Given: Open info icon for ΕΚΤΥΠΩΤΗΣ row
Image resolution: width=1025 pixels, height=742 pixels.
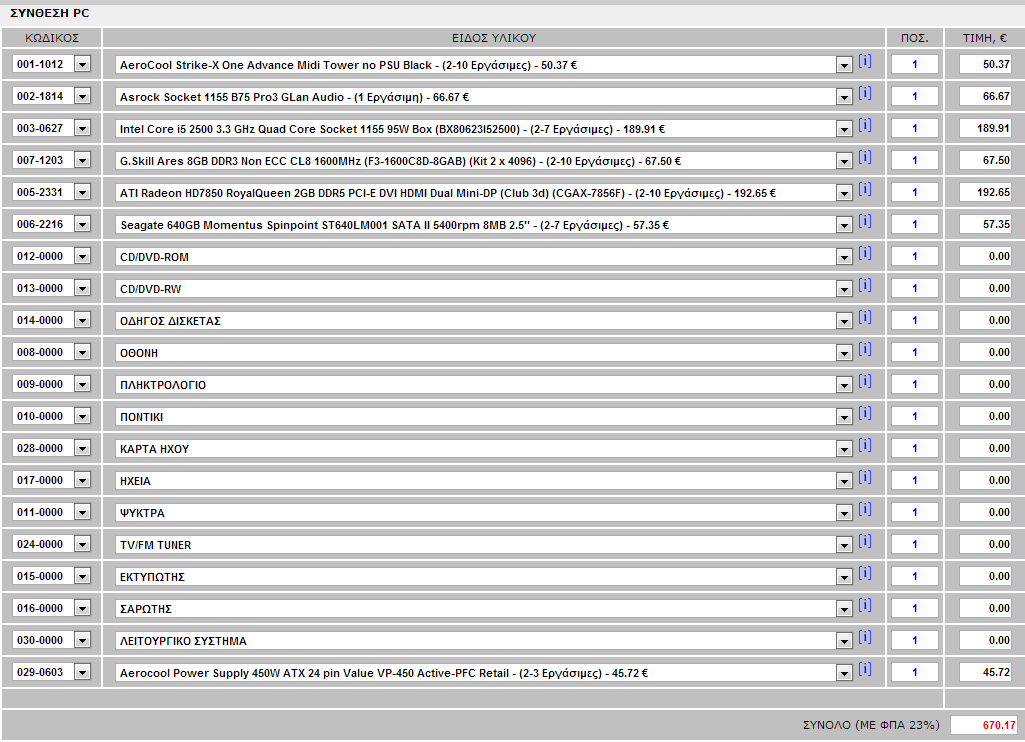Looking at the screenshot, I should pyautogui.click(x=864, y=573).
